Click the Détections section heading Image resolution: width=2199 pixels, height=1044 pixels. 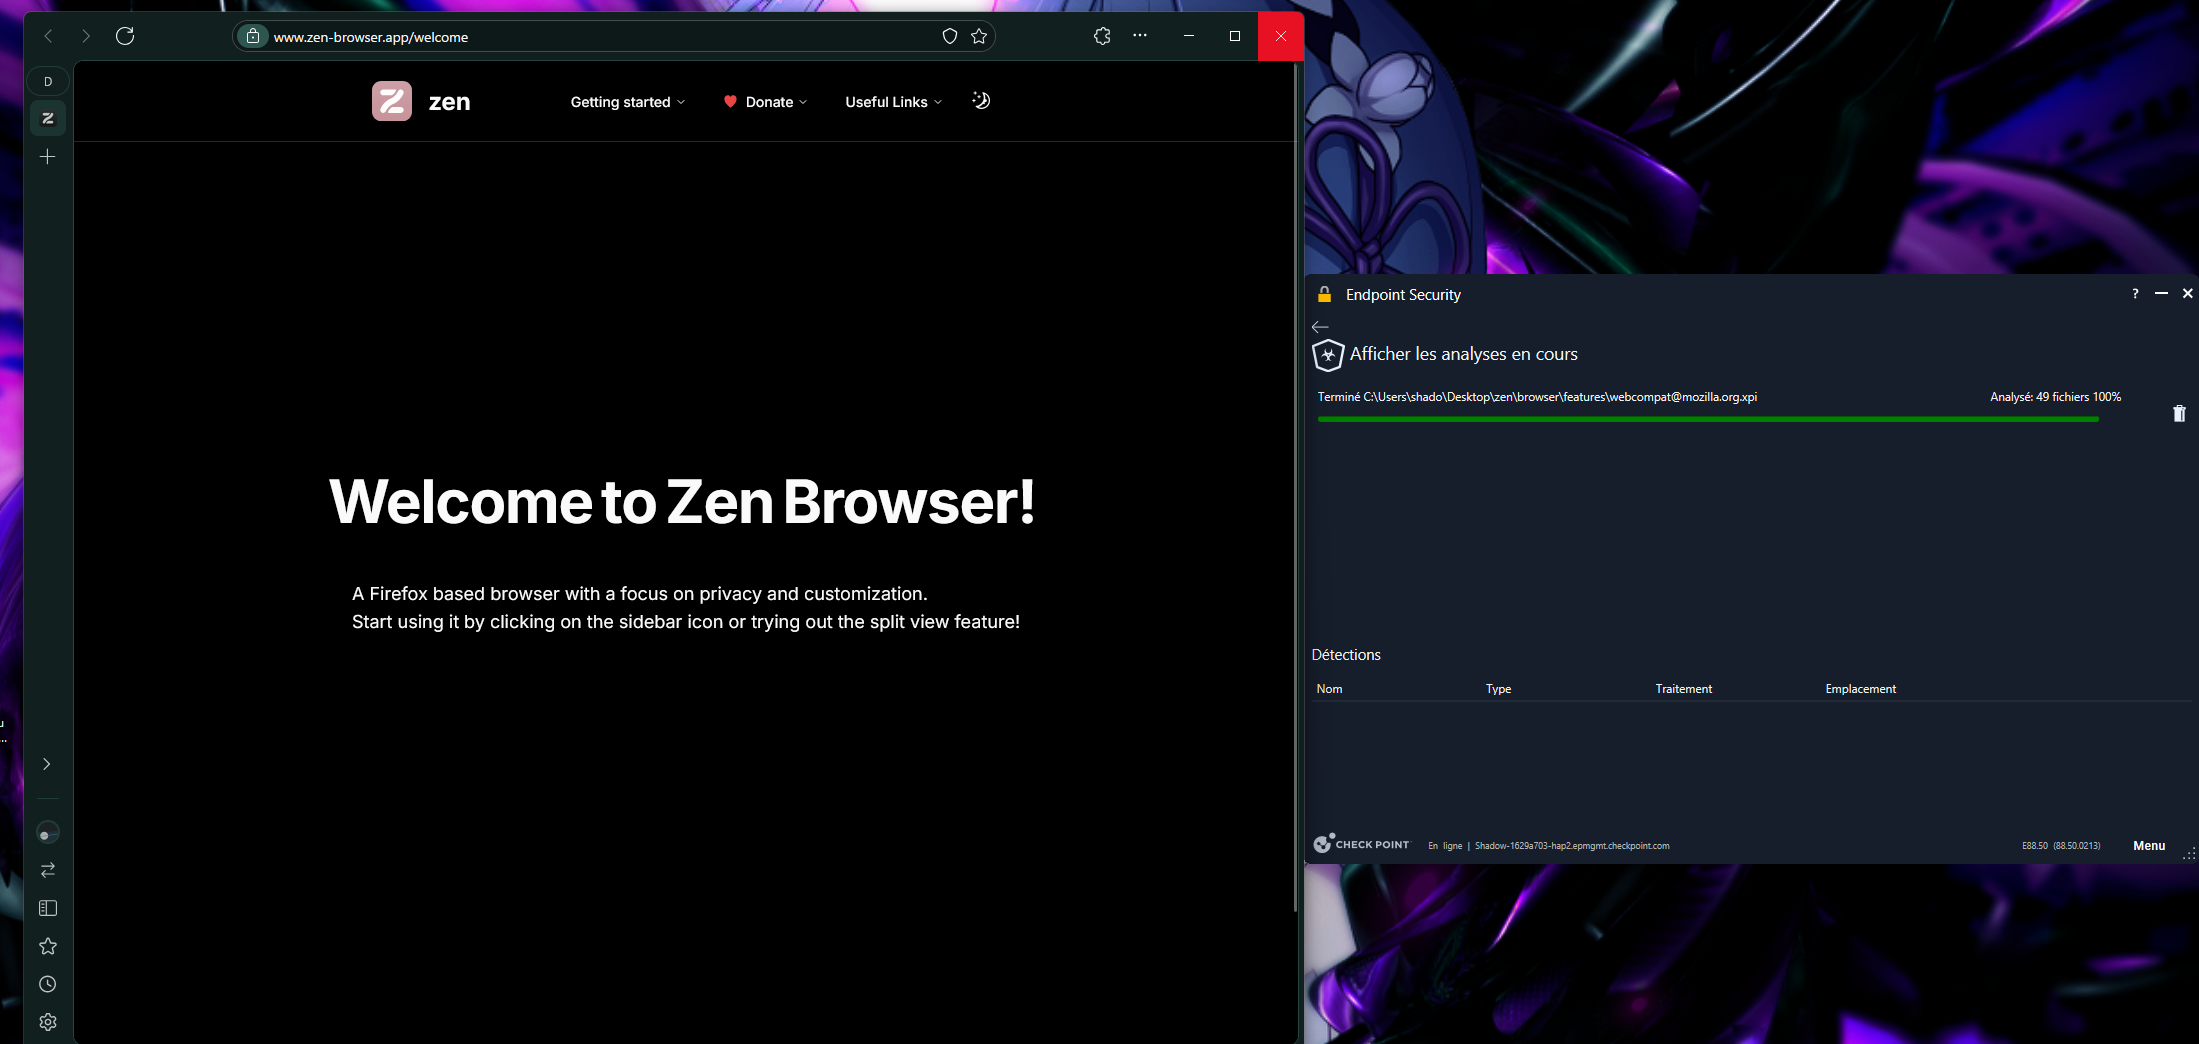pyautogui.click(x=1346, y=655)
